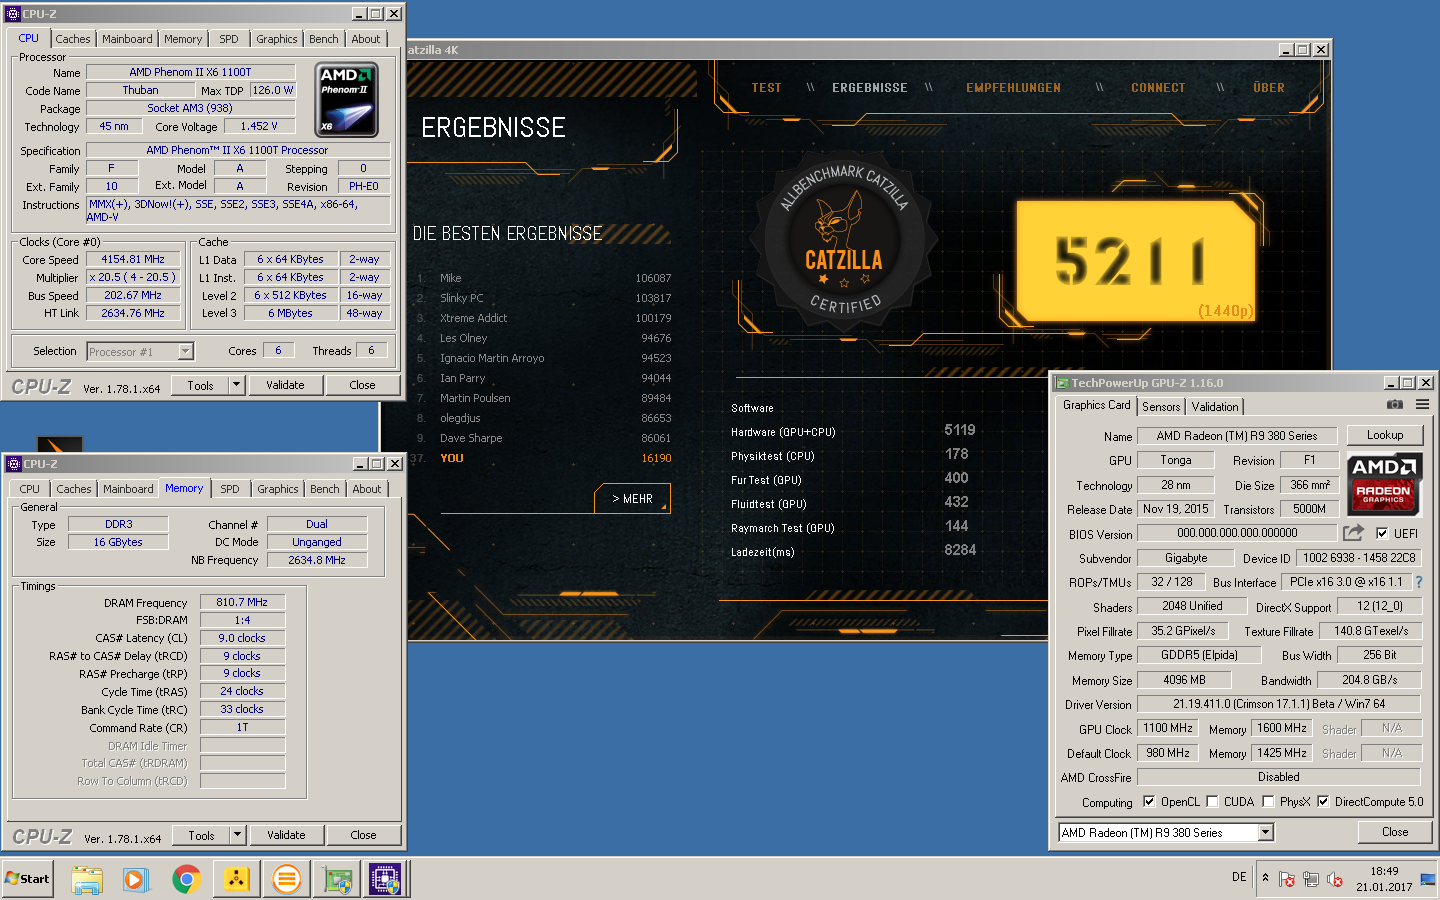The width and height of the screenshot is (1440, 900).
Task: Click the 'Raymarch Test (GPU)' result label
Action: click(782, 528)
